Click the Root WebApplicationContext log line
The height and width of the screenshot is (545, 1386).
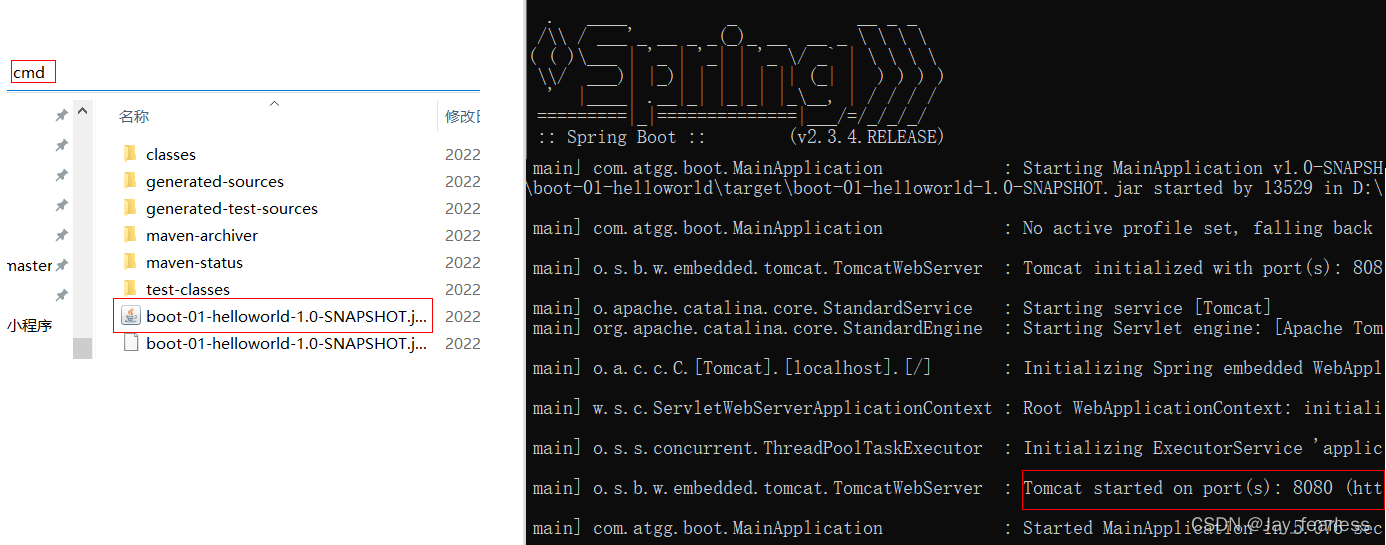coord(959,408)
